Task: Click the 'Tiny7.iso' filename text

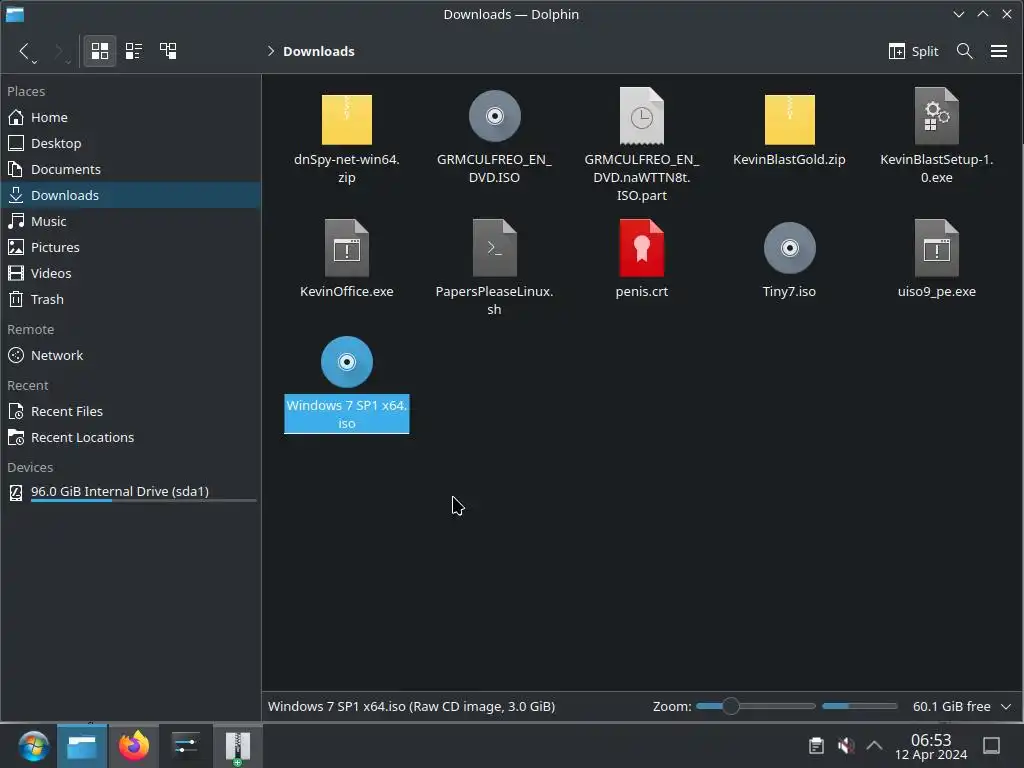Action: coord(789,291)
